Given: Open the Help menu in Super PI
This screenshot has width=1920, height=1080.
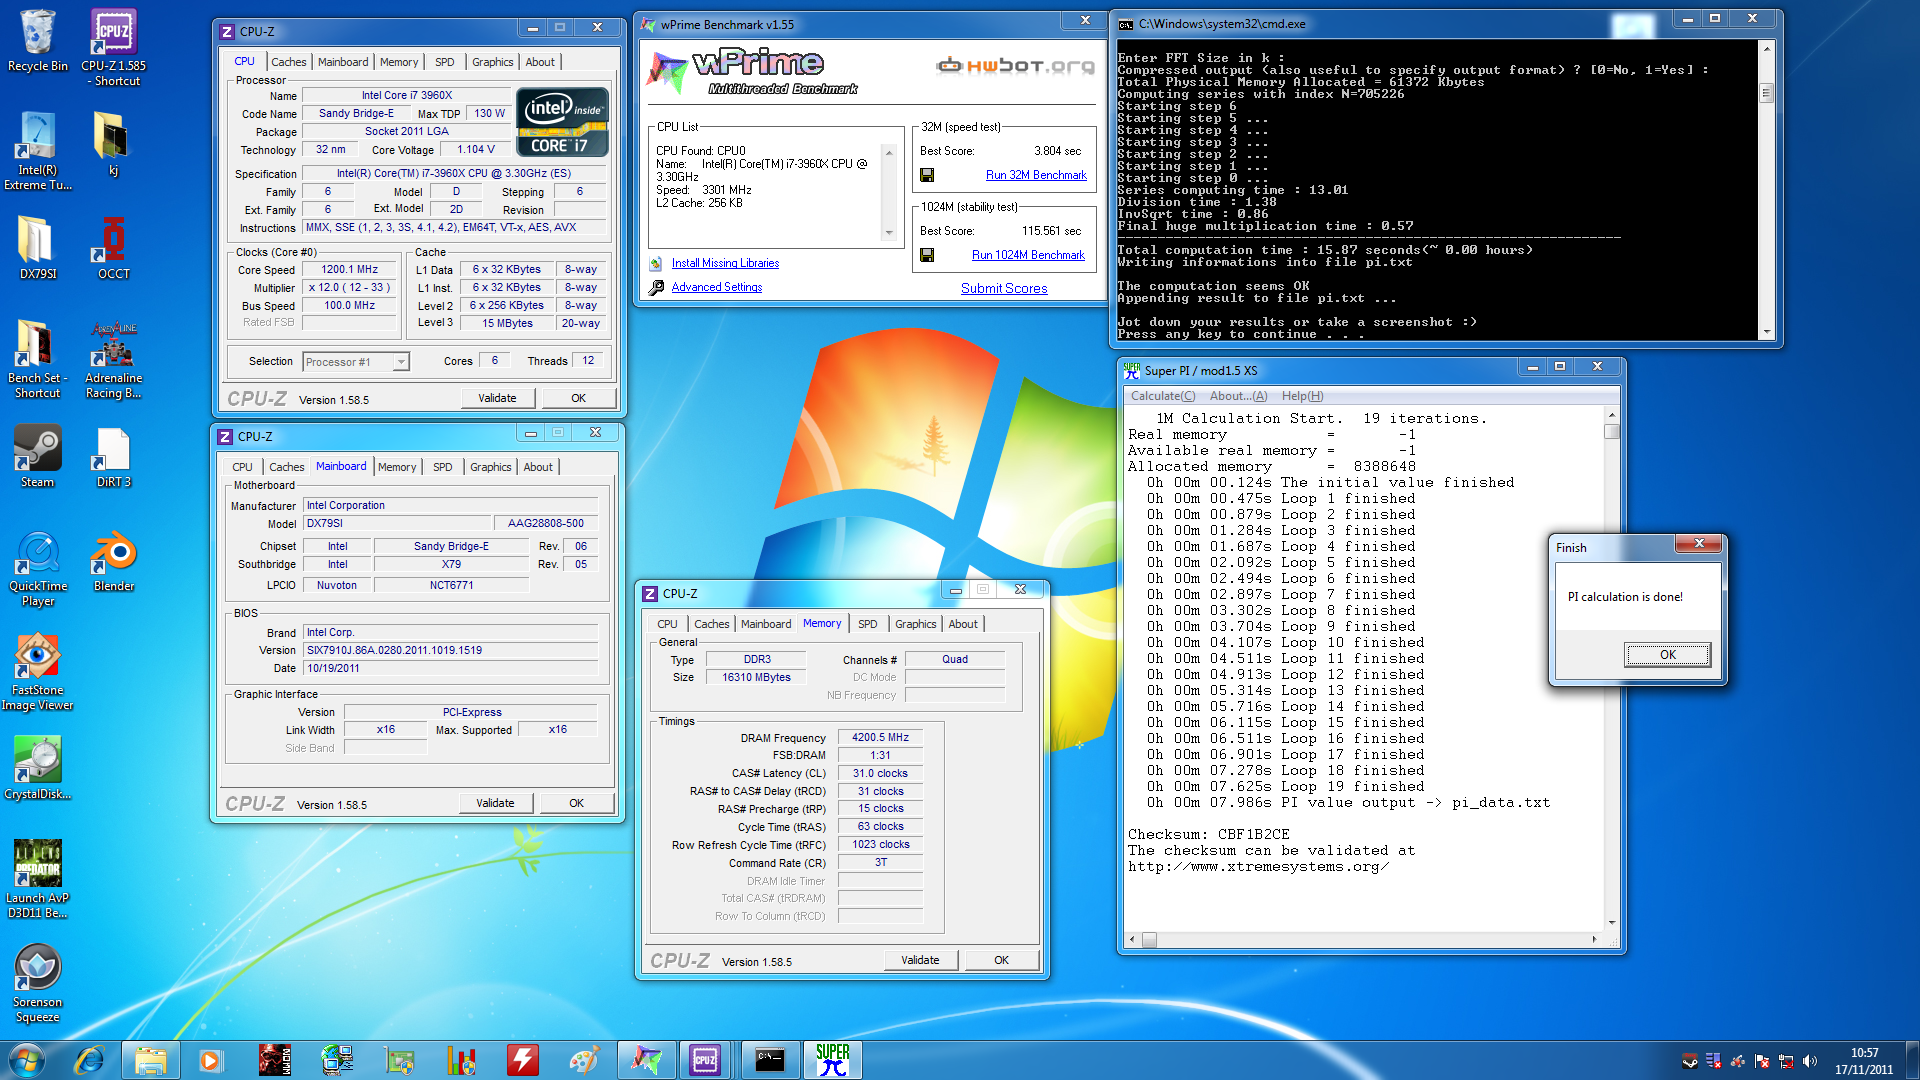Looking at the screenshot, I should click(1302, 396).
